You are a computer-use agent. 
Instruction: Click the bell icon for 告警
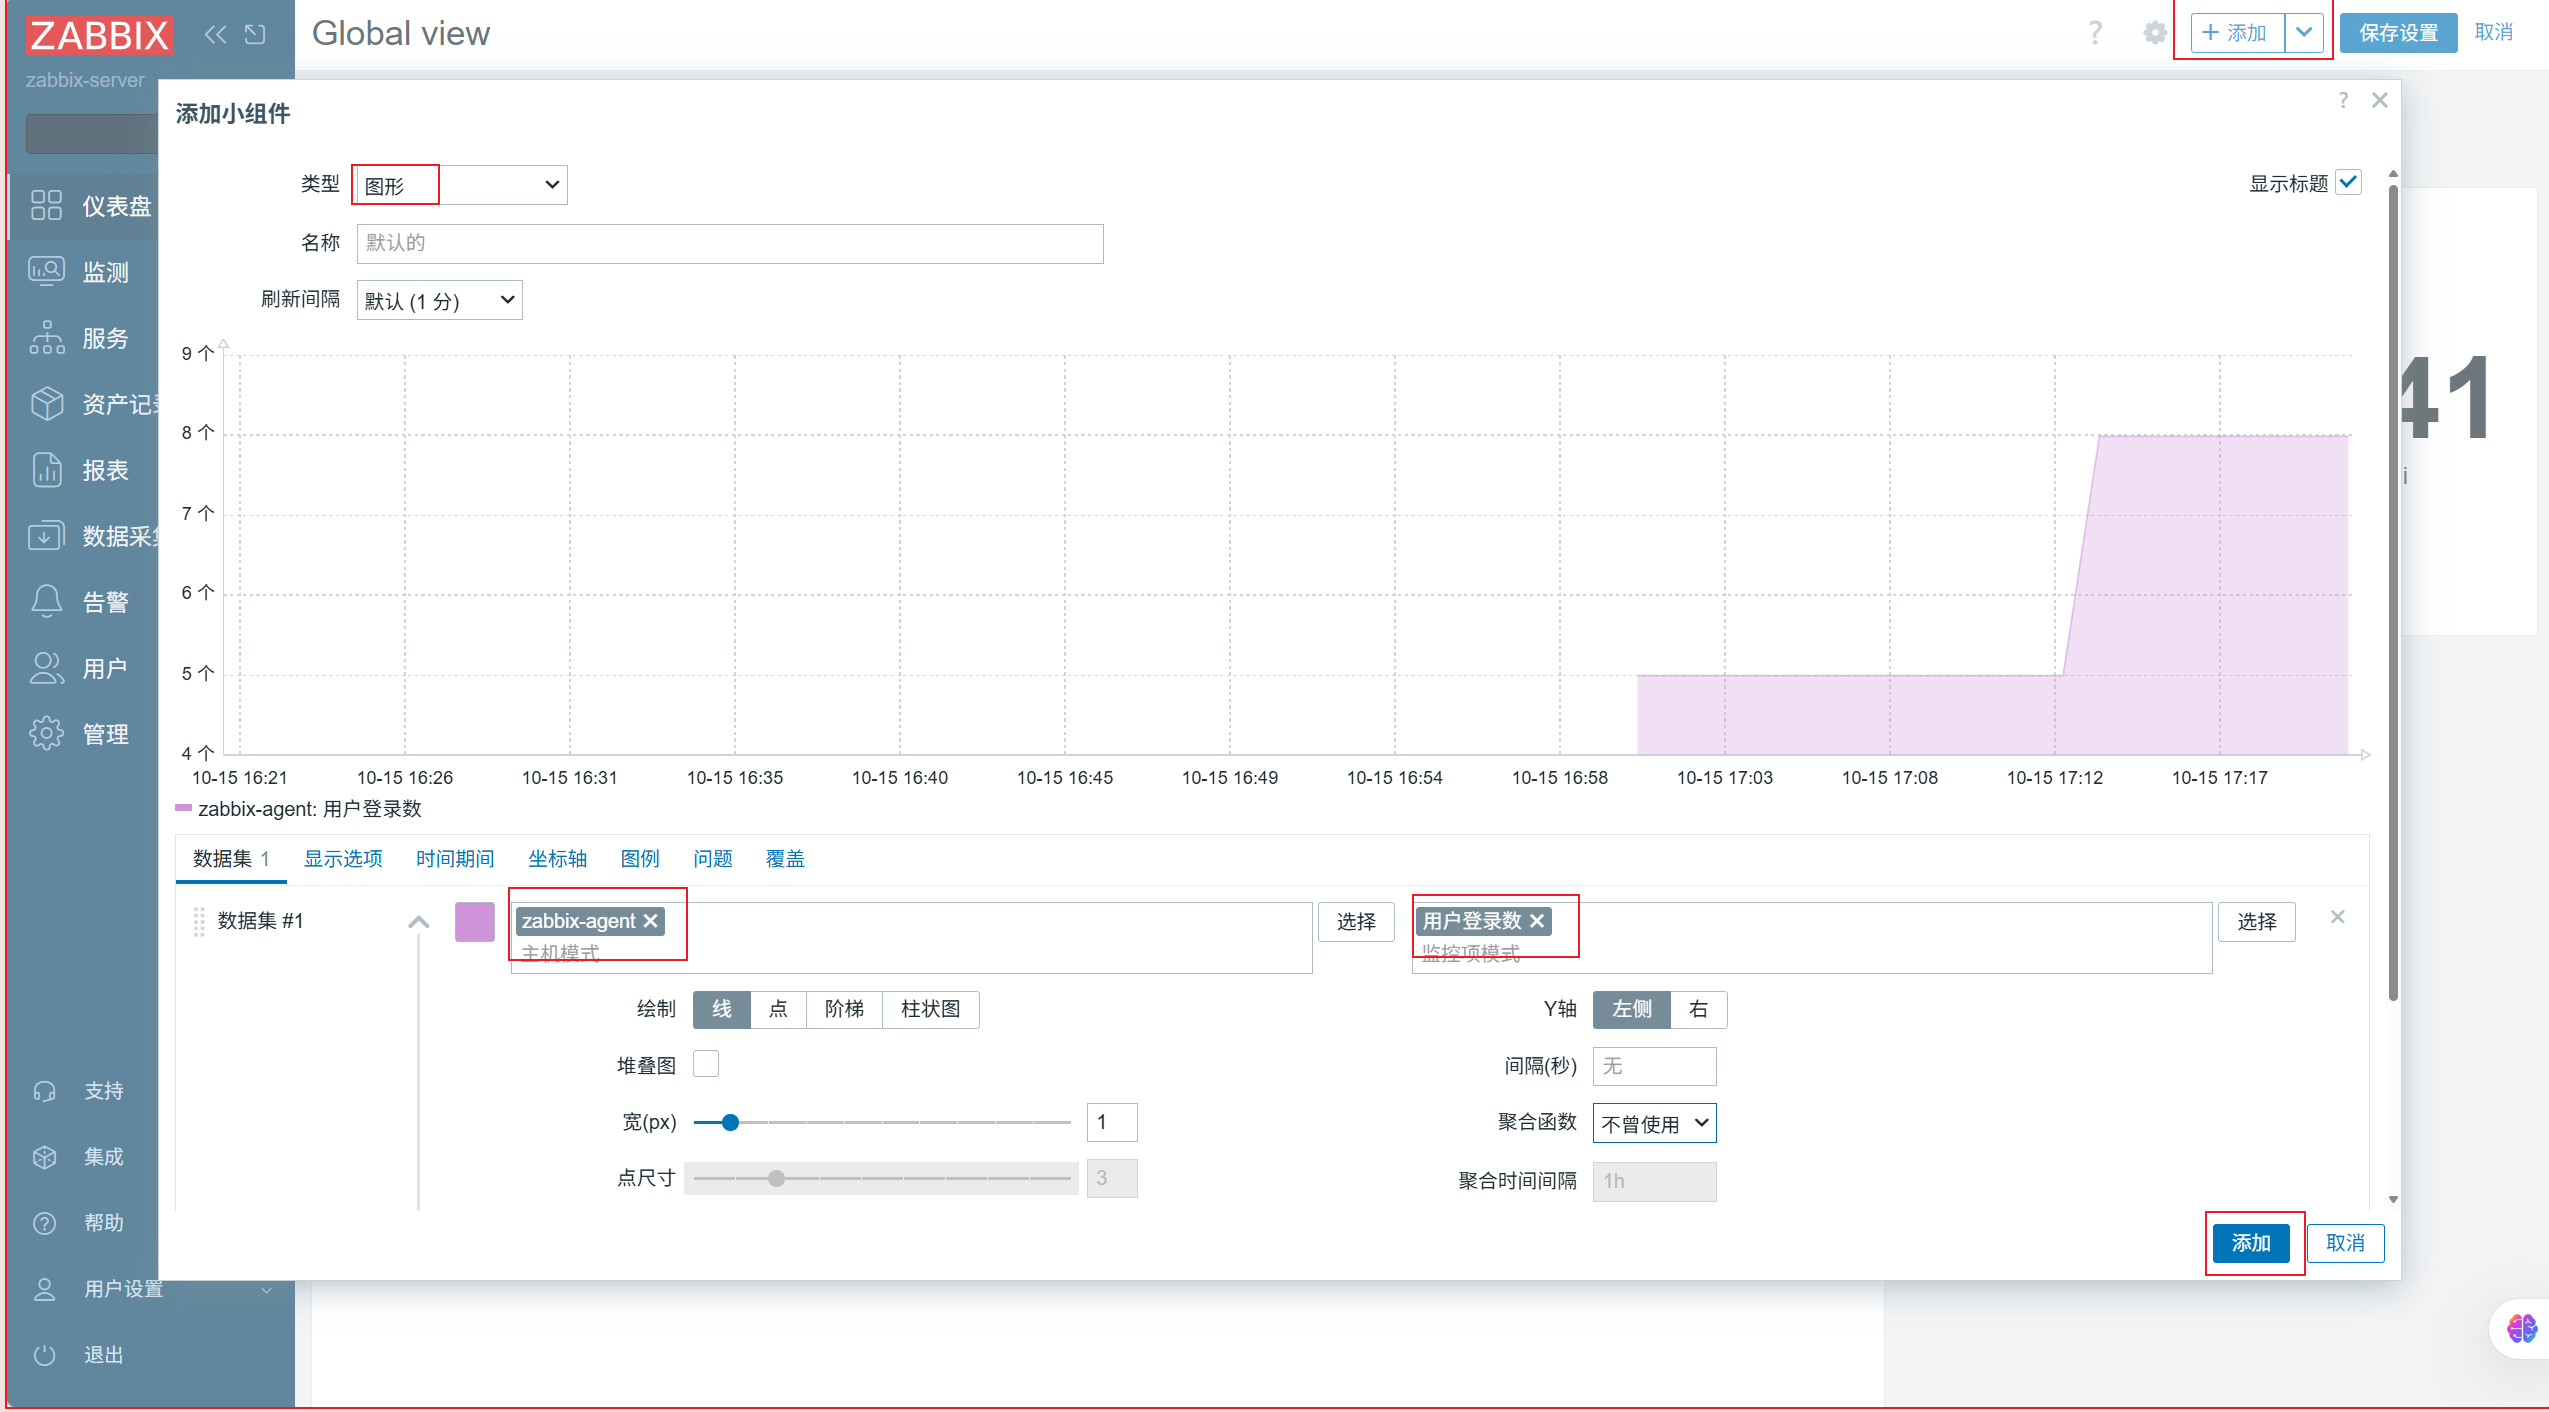click(46, 601)
